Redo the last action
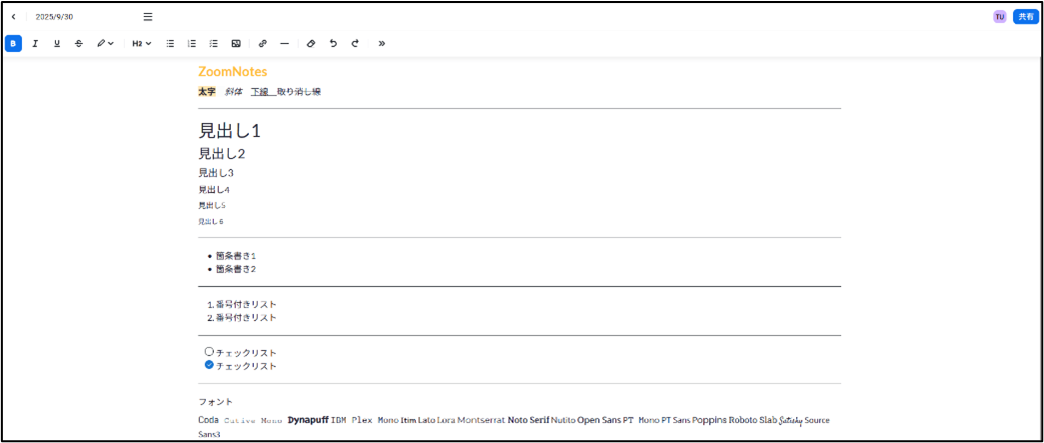This screenshot has width=1044, height=443. pyautogui.click(x=355, y=43)
